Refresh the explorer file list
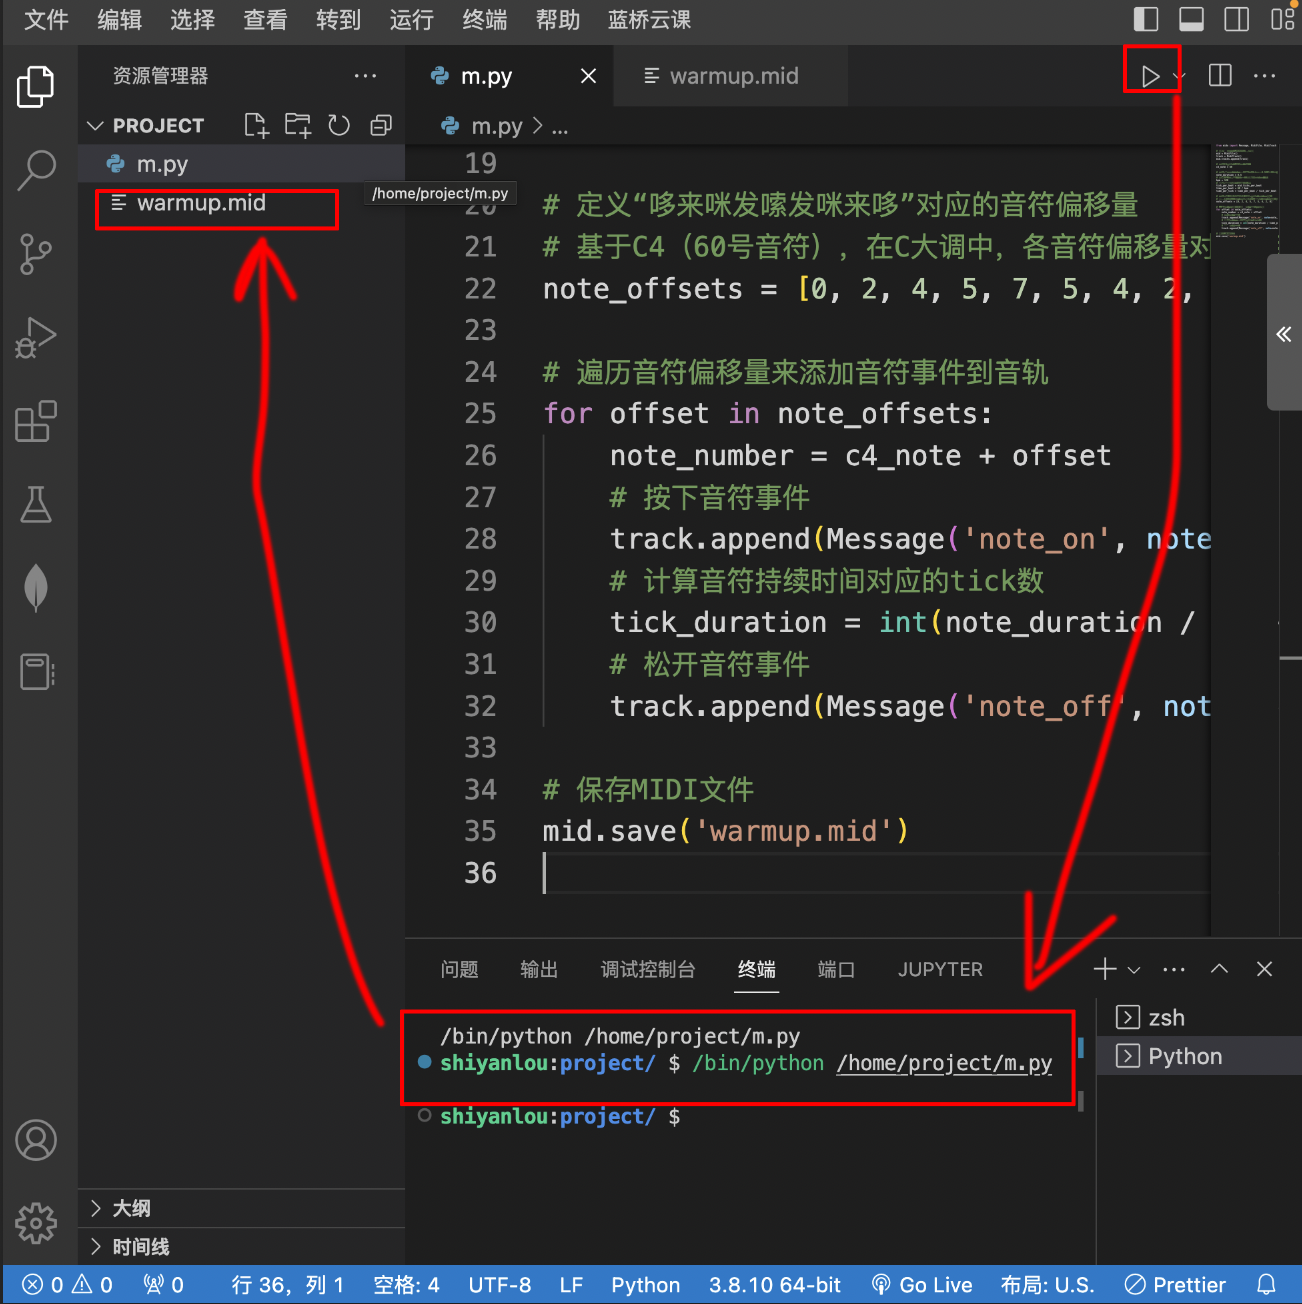Screen dimensions: 1302x1304 point(339,125)
